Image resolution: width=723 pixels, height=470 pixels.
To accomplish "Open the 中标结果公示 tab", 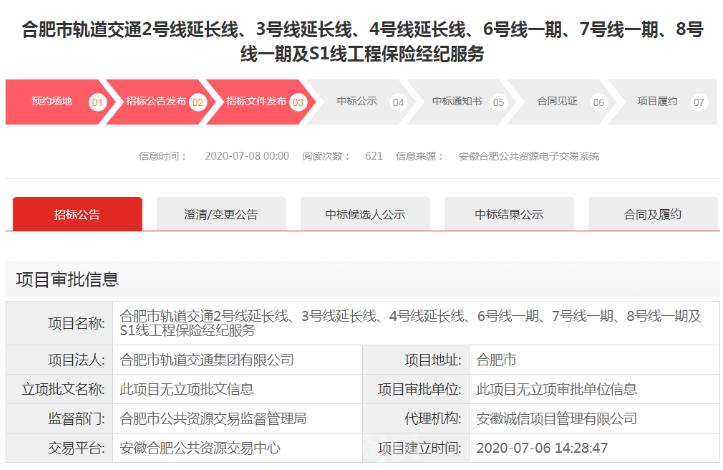I will pyautogui.click(x=509, y=214).
